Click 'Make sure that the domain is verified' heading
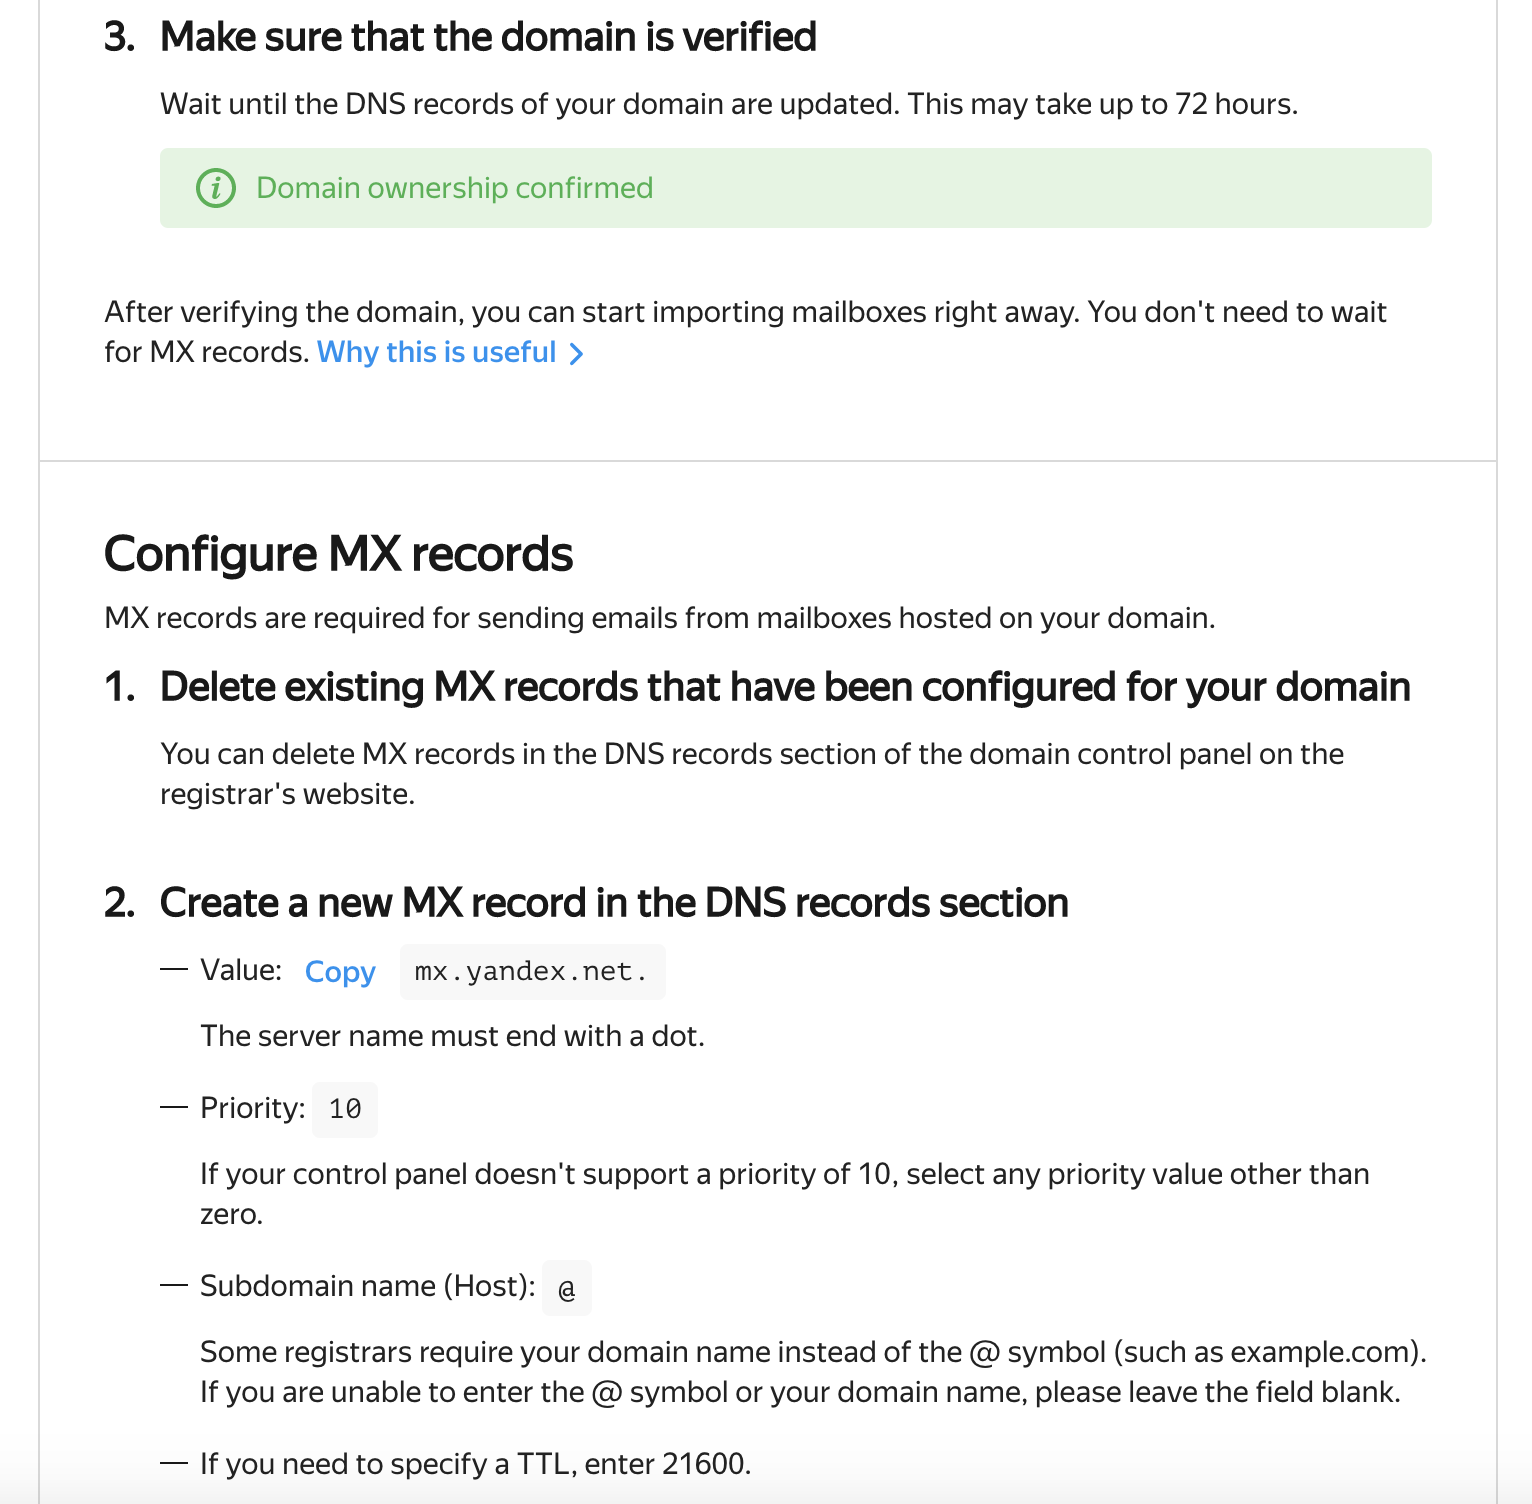This screenshot has height=1504, width=1532. (x=488, y=37)
